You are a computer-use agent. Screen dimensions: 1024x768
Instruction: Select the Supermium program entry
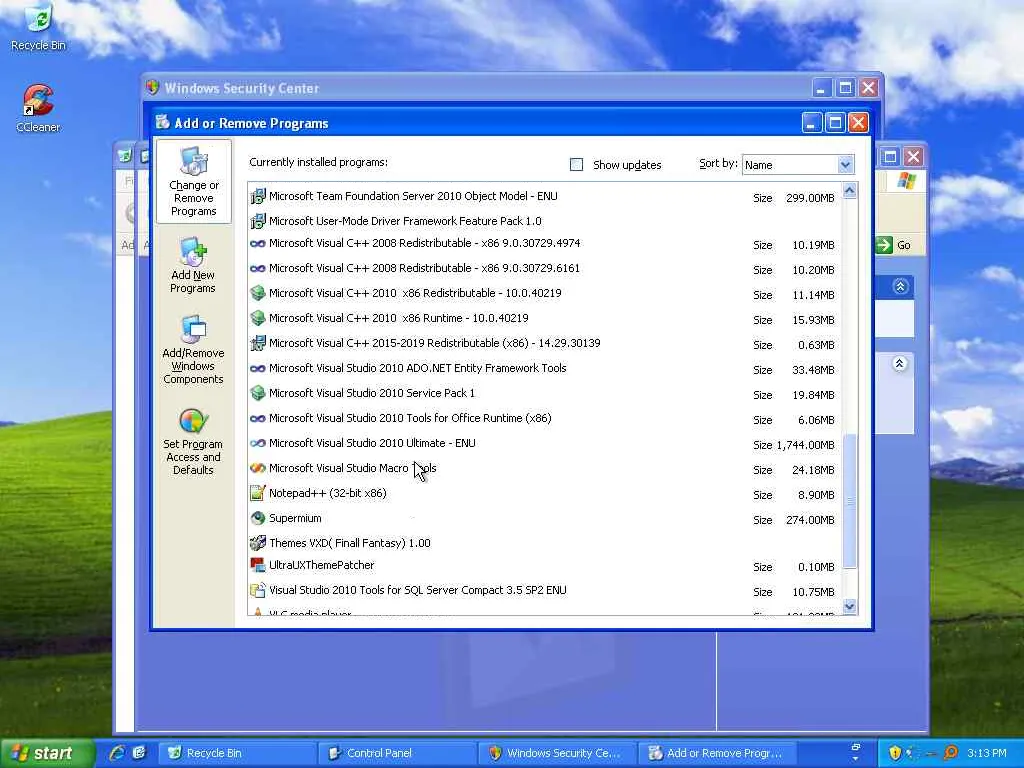coord(545,519)
